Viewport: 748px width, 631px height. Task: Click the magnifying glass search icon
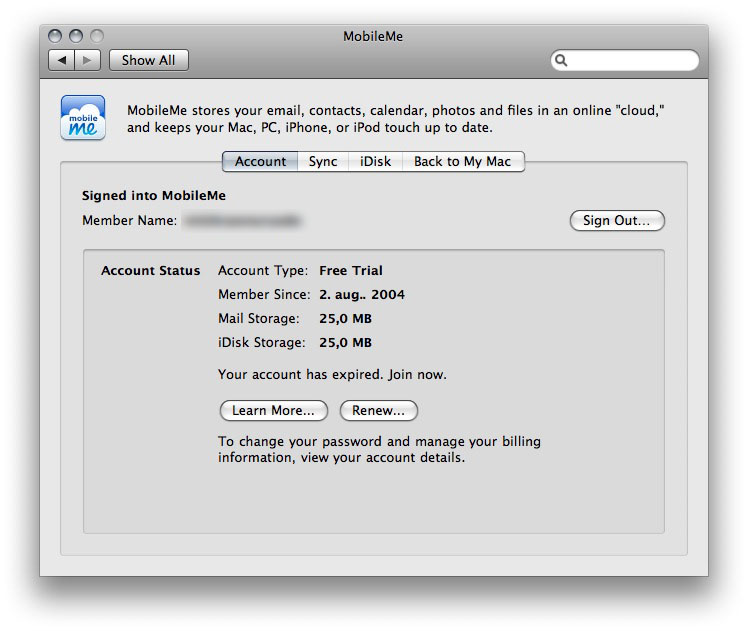(x=561, y=60)
